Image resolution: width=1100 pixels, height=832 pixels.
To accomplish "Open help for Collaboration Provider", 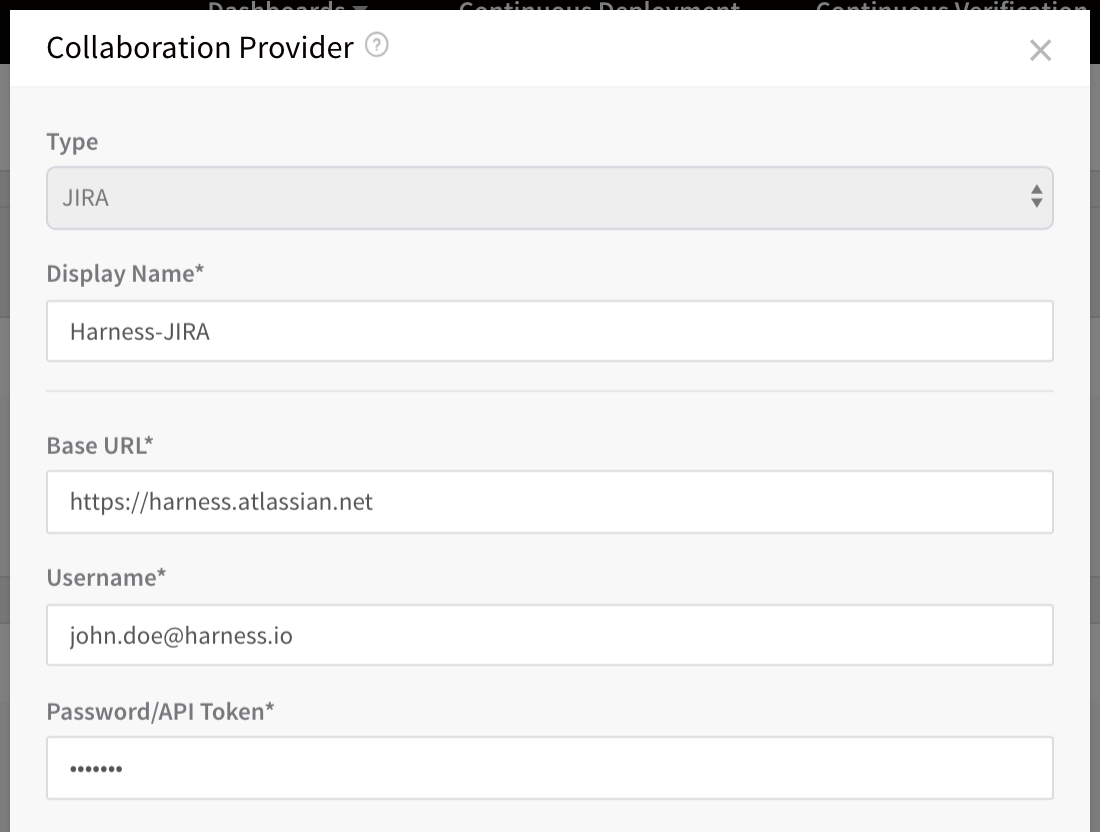I will 377,46.
